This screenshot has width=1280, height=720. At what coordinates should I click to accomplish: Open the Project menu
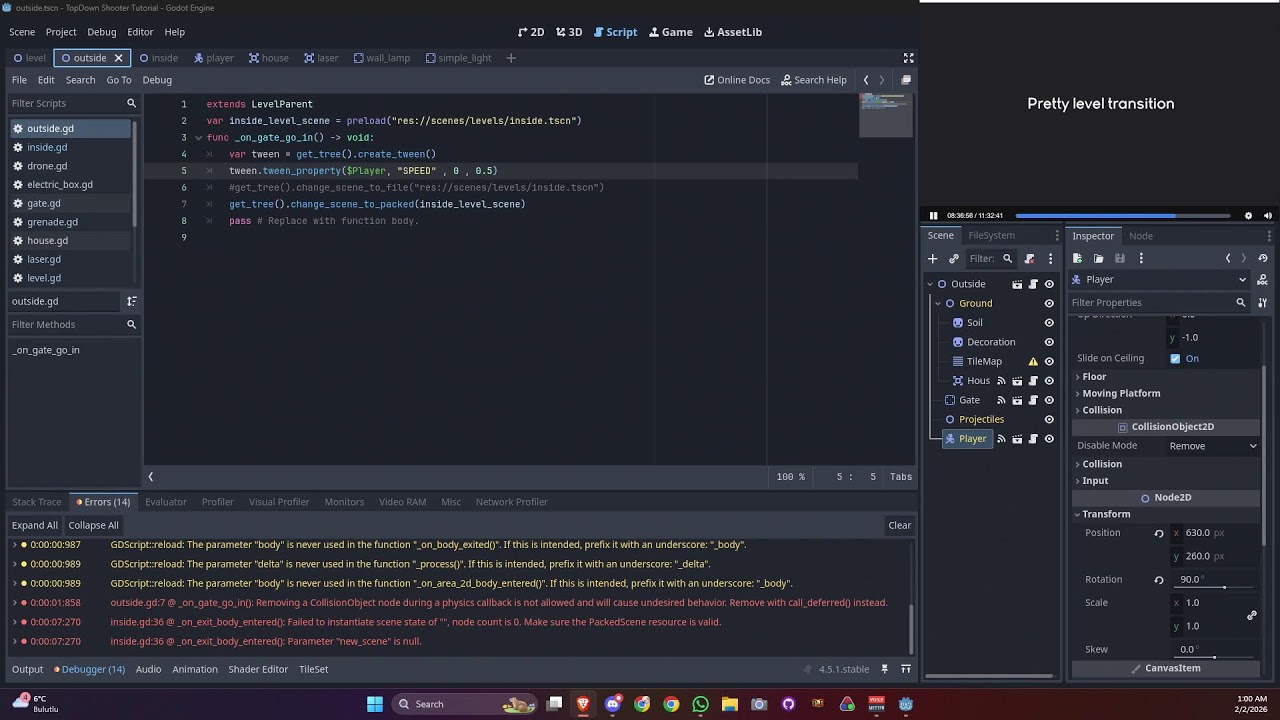(61, 32)
